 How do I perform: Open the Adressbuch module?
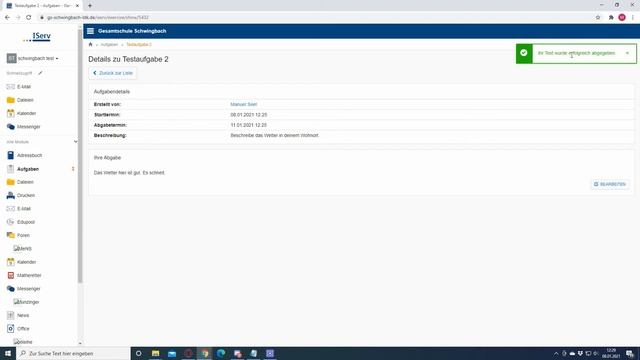(x=29, y=156)
